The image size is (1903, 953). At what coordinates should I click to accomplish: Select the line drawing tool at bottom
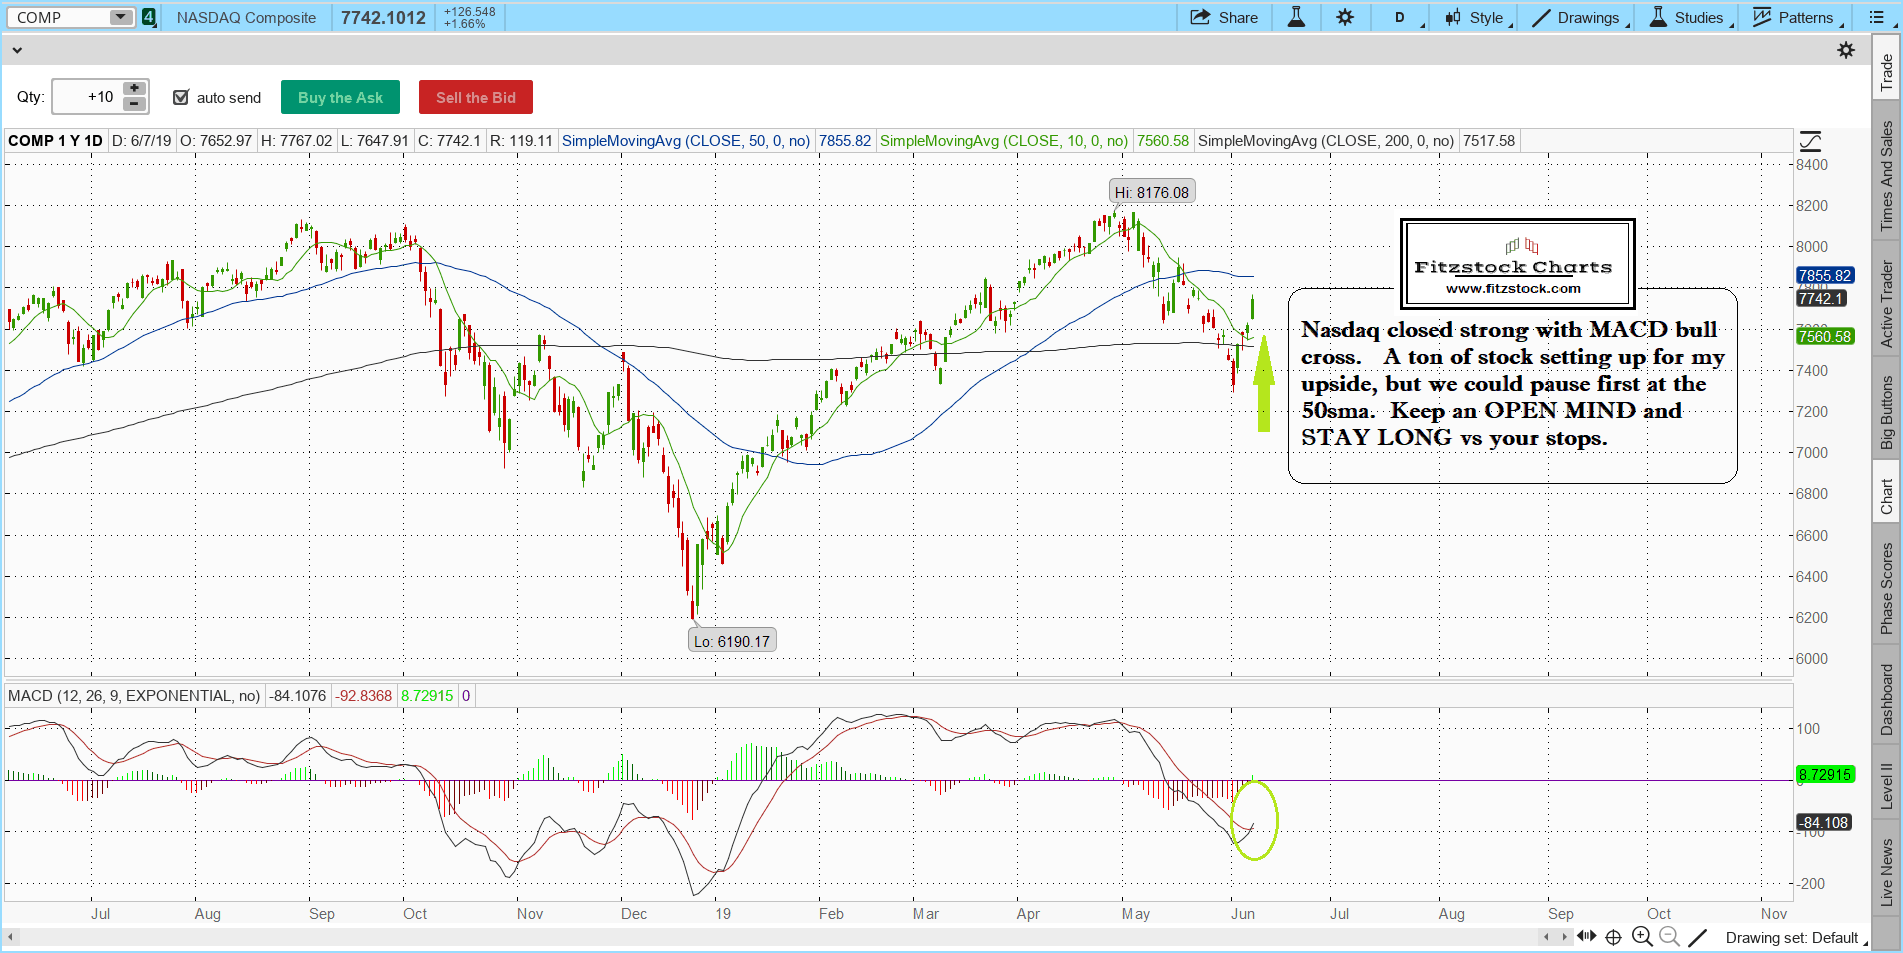tap(1698, 937)
